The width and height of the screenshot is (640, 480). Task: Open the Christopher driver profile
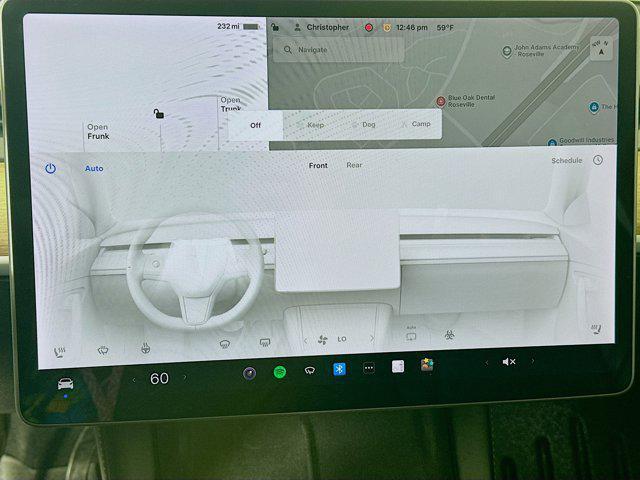322,27
